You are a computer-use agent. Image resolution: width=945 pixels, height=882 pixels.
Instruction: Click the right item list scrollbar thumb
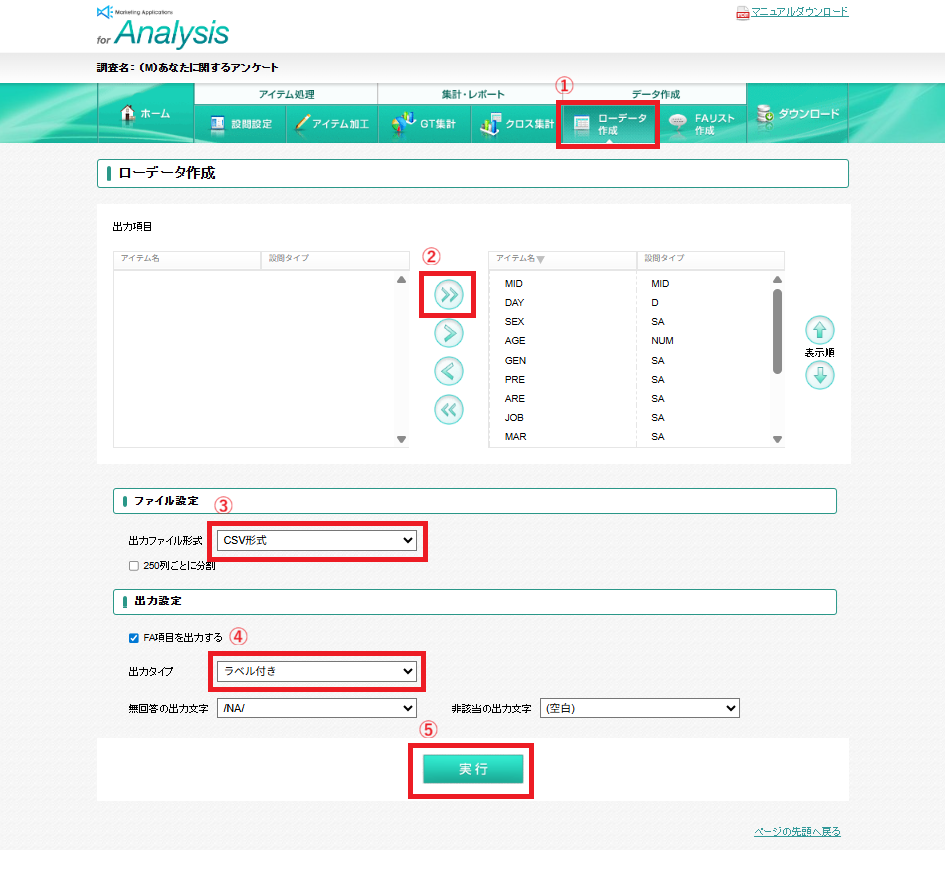coord(777,331)
